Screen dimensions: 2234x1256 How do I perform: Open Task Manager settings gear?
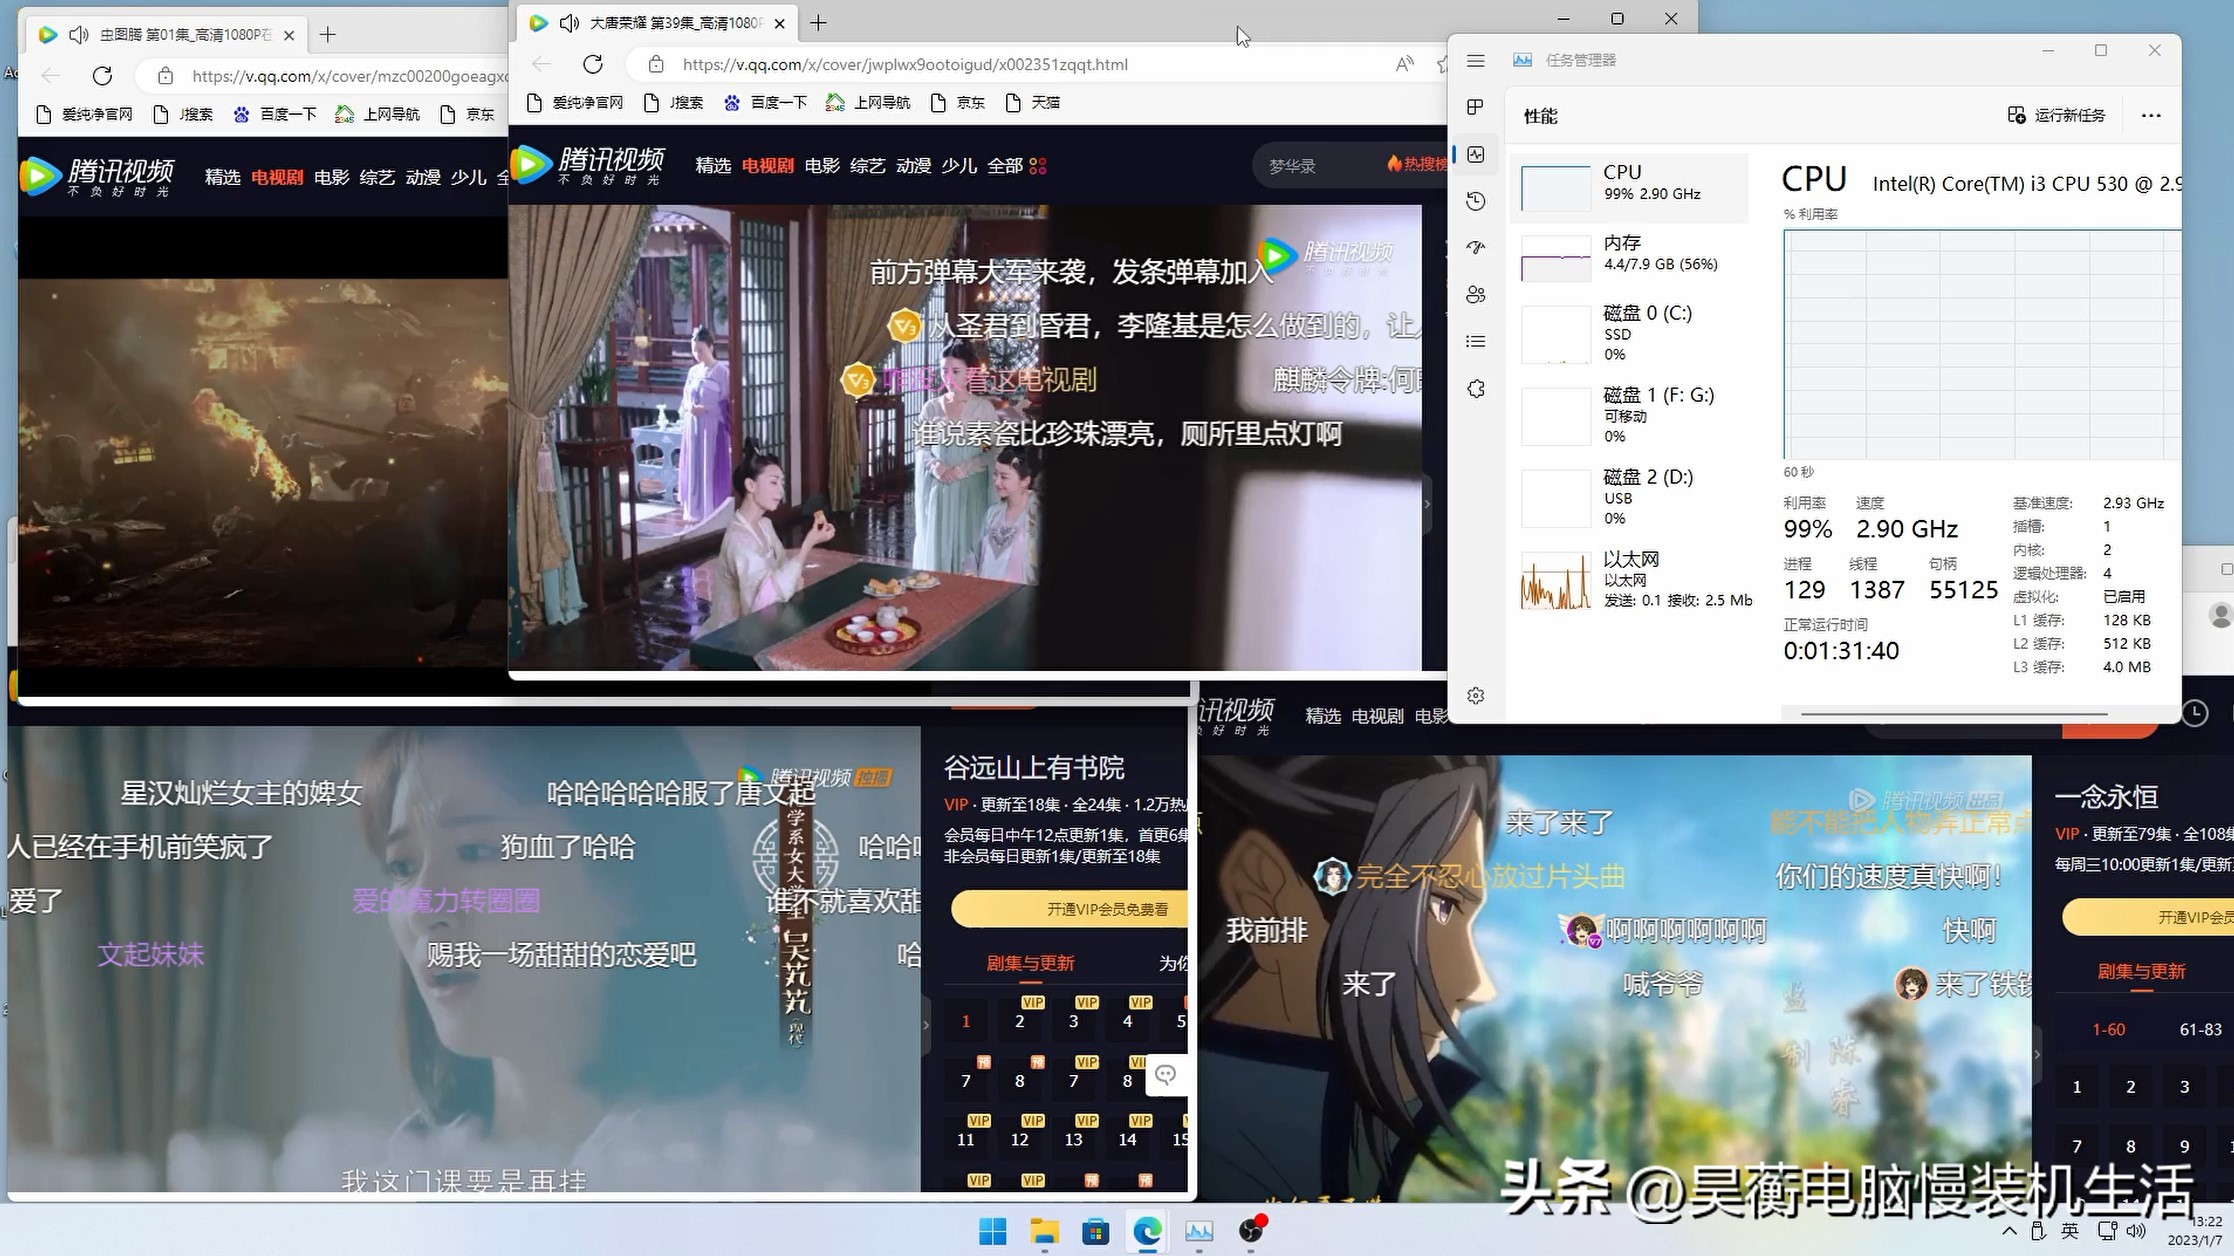tap(1476, 695)
